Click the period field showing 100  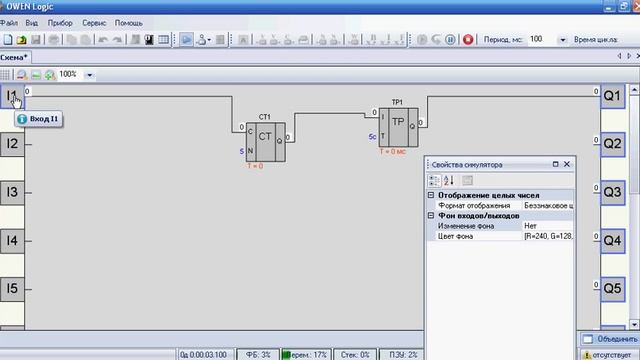(542, 40)
